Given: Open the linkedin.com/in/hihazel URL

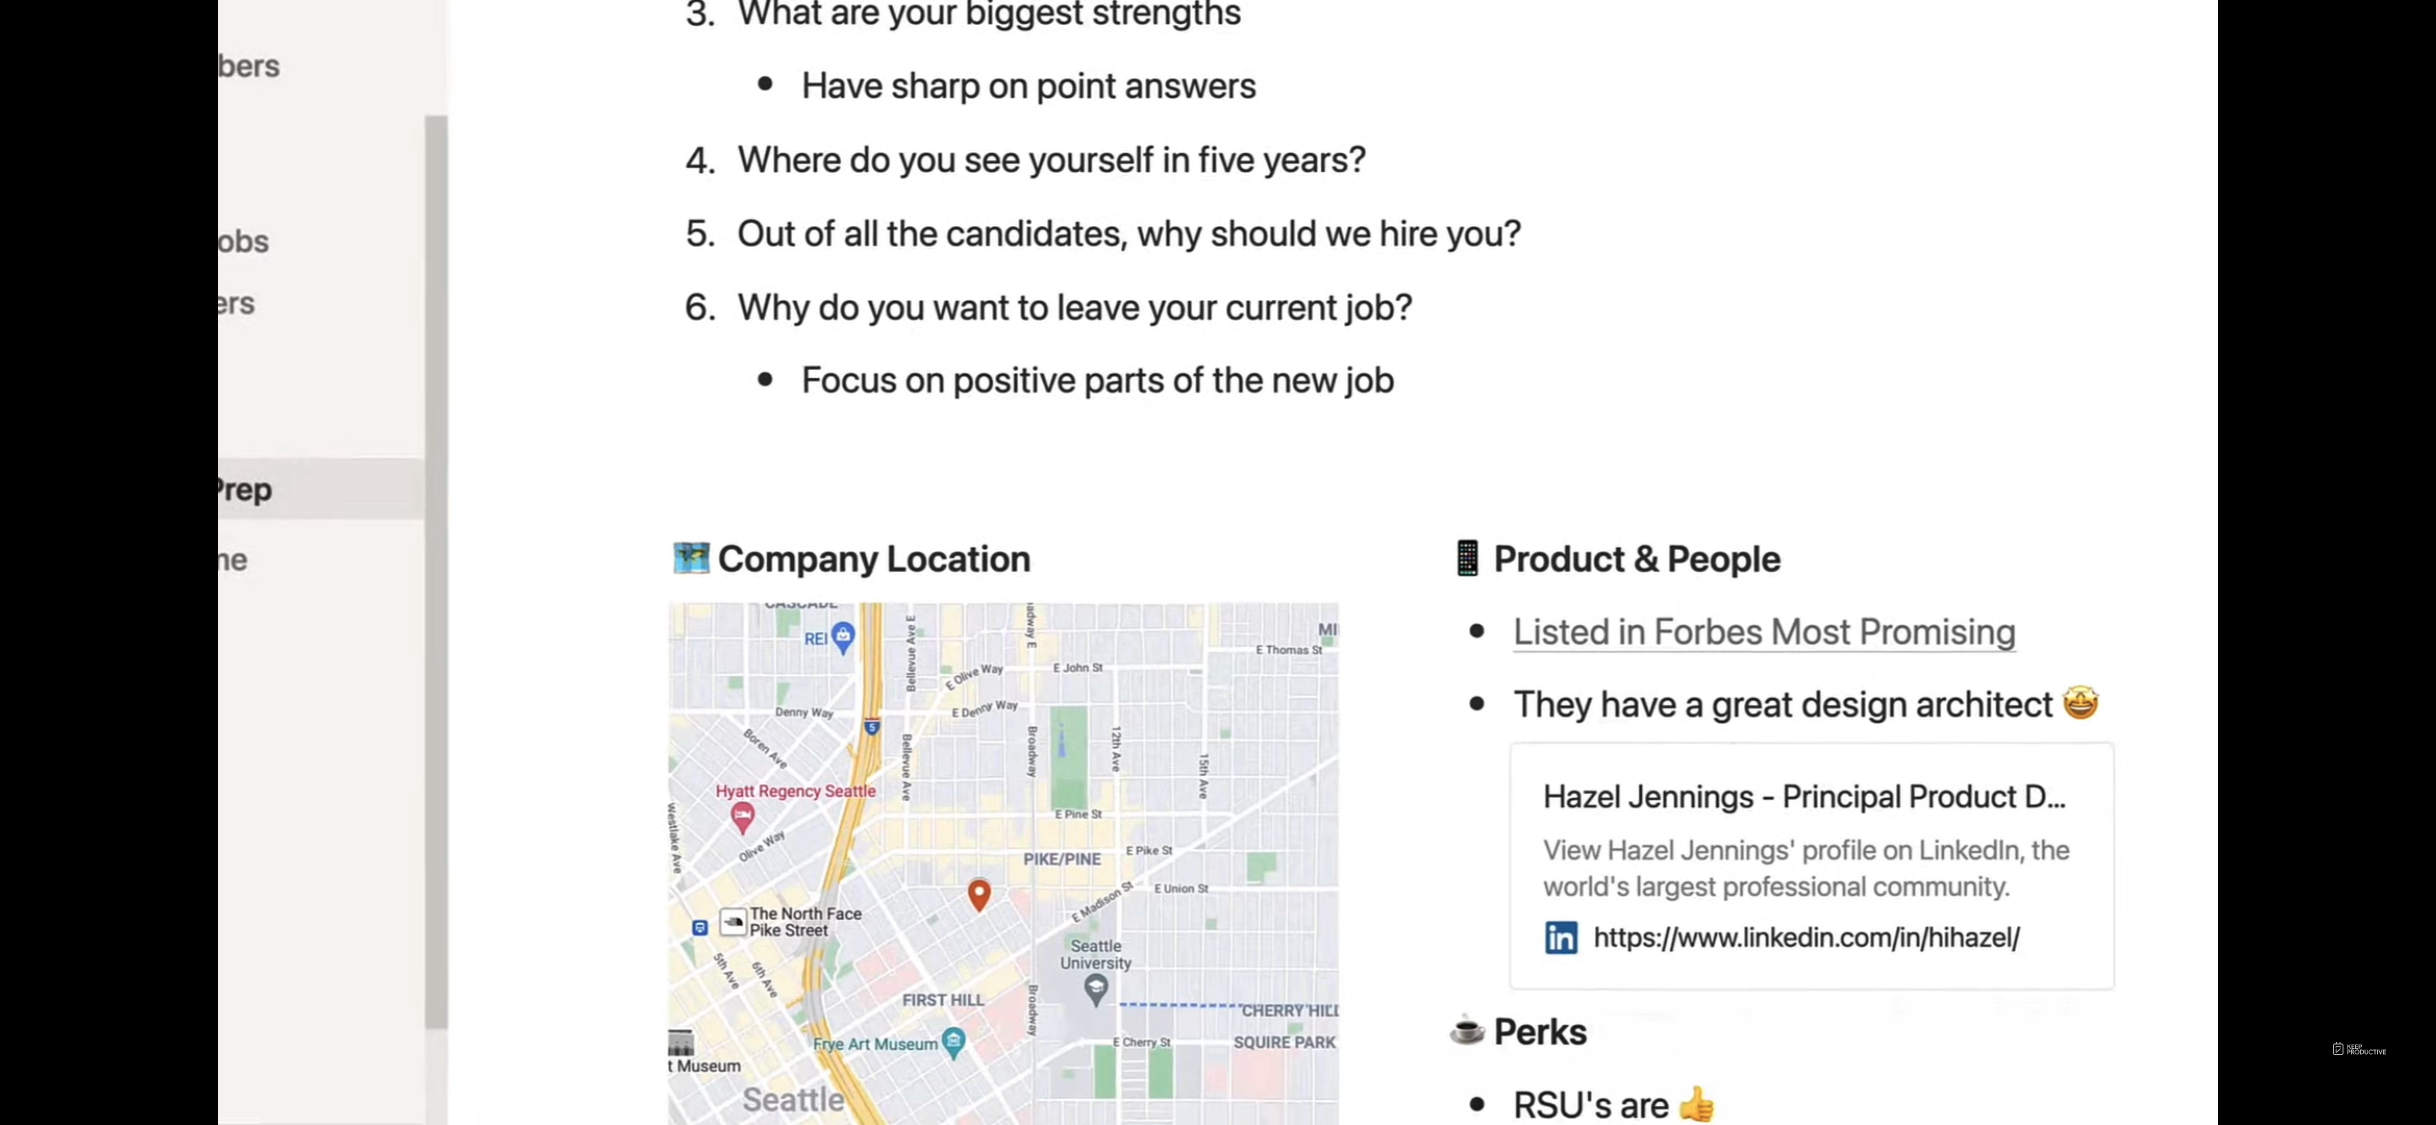Looking at the screenshot, I should click(1806, 938).
